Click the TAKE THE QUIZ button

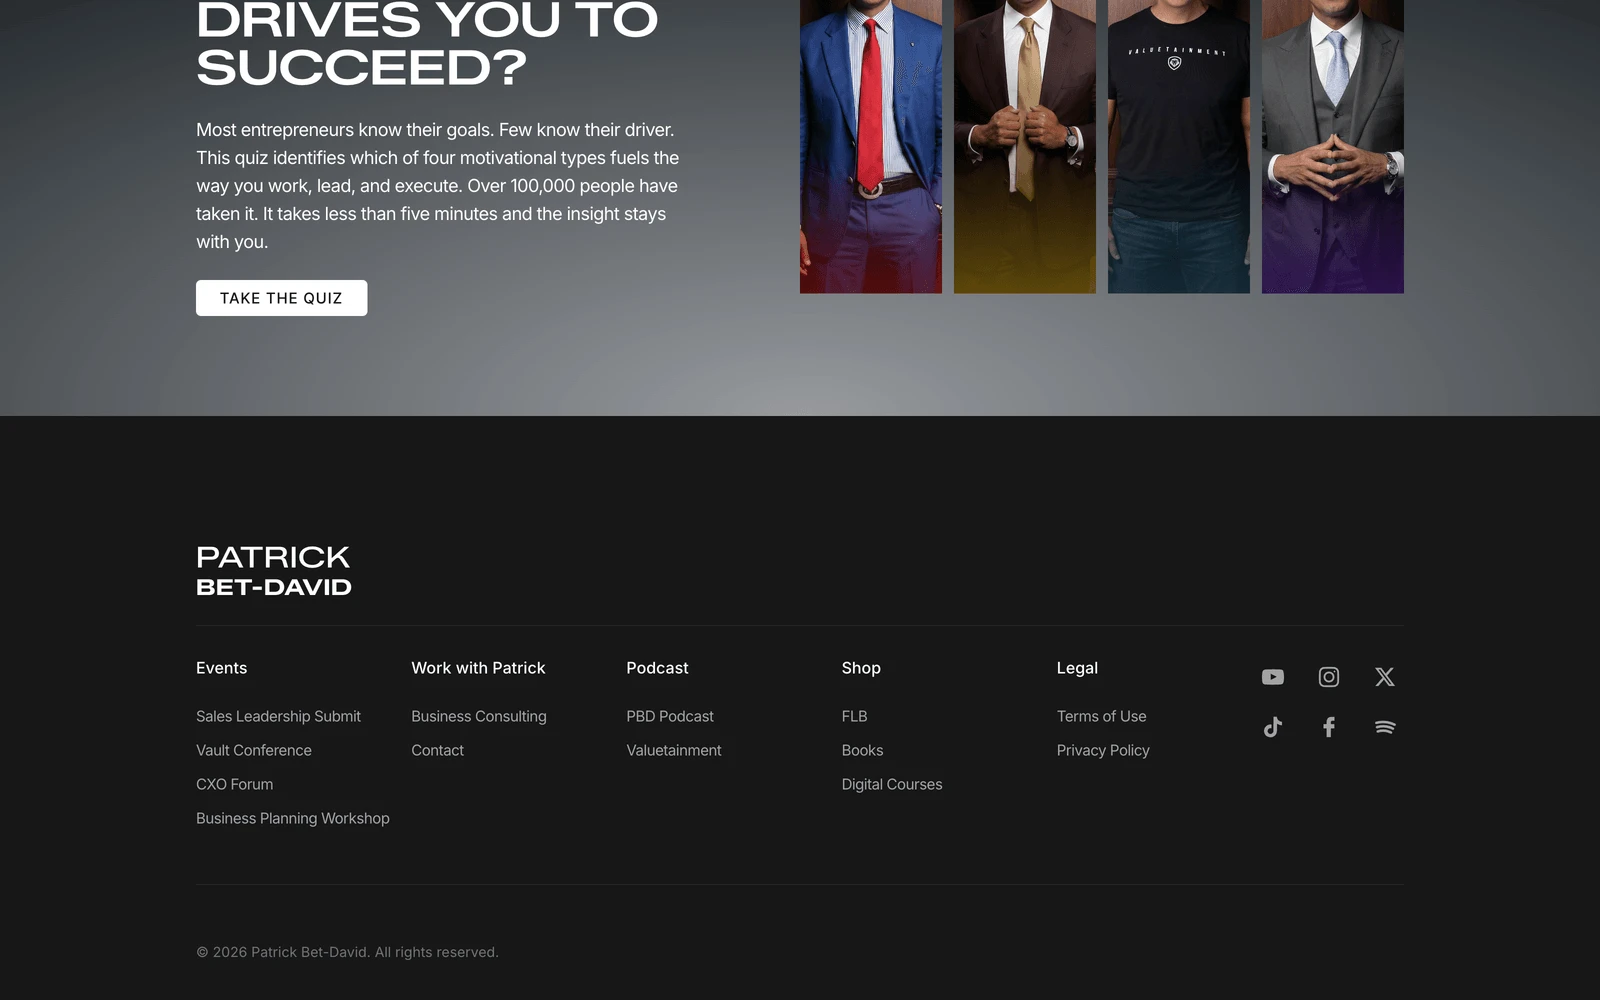click(281, 298)
